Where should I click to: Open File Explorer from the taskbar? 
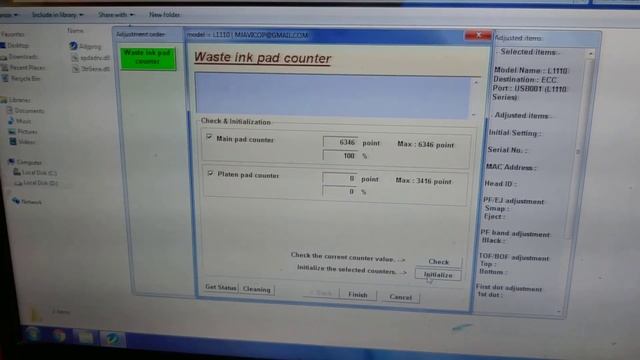86,337
